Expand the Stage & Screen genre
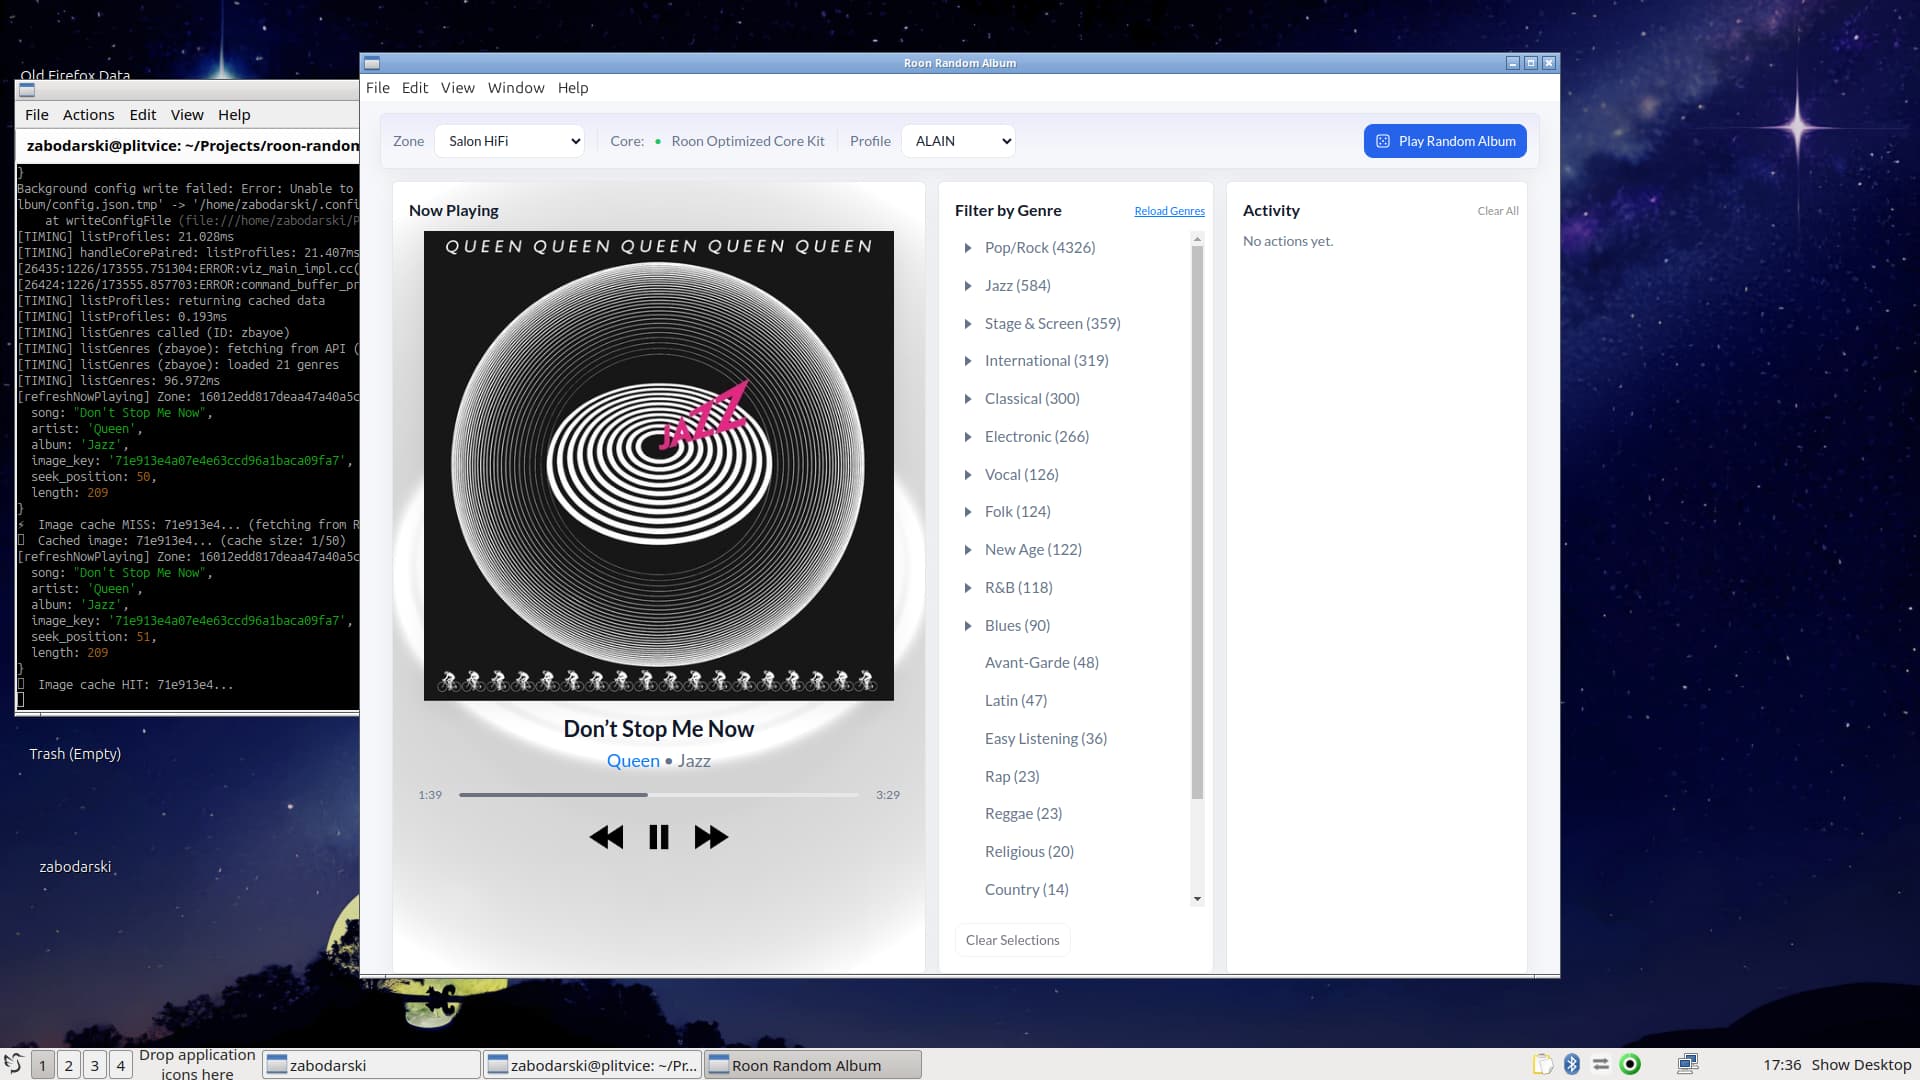Image resolution: width=1920 pixels, height=1080 pixels. (x=968, y=324)
